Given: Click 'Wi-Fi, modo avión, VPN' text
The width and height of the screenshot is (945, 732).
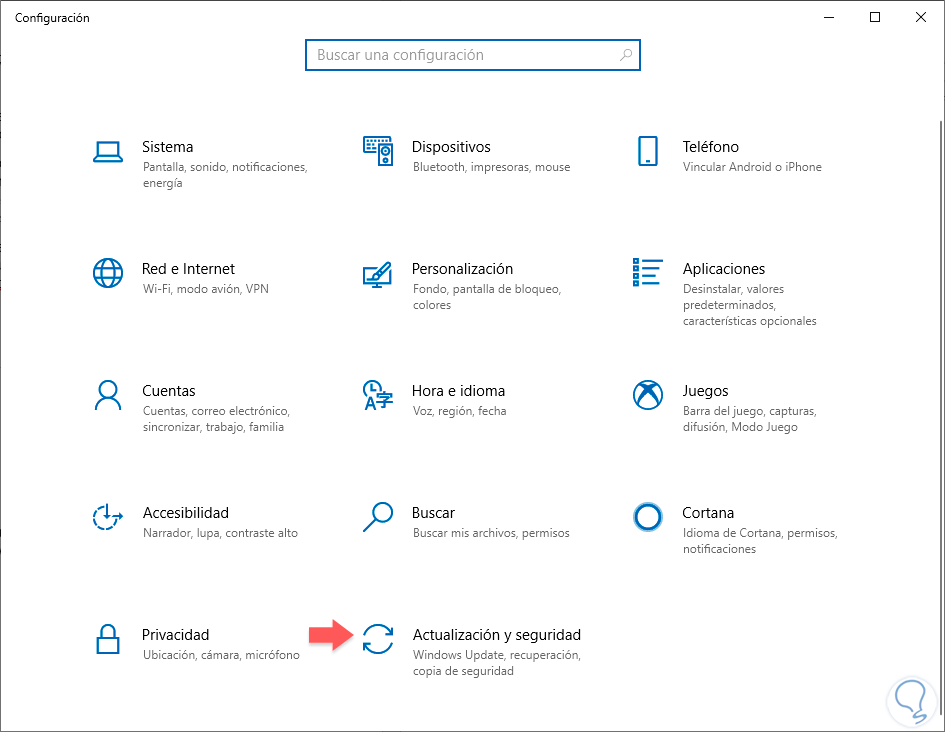Looking at the screenshot, I should tap(206, 289).
